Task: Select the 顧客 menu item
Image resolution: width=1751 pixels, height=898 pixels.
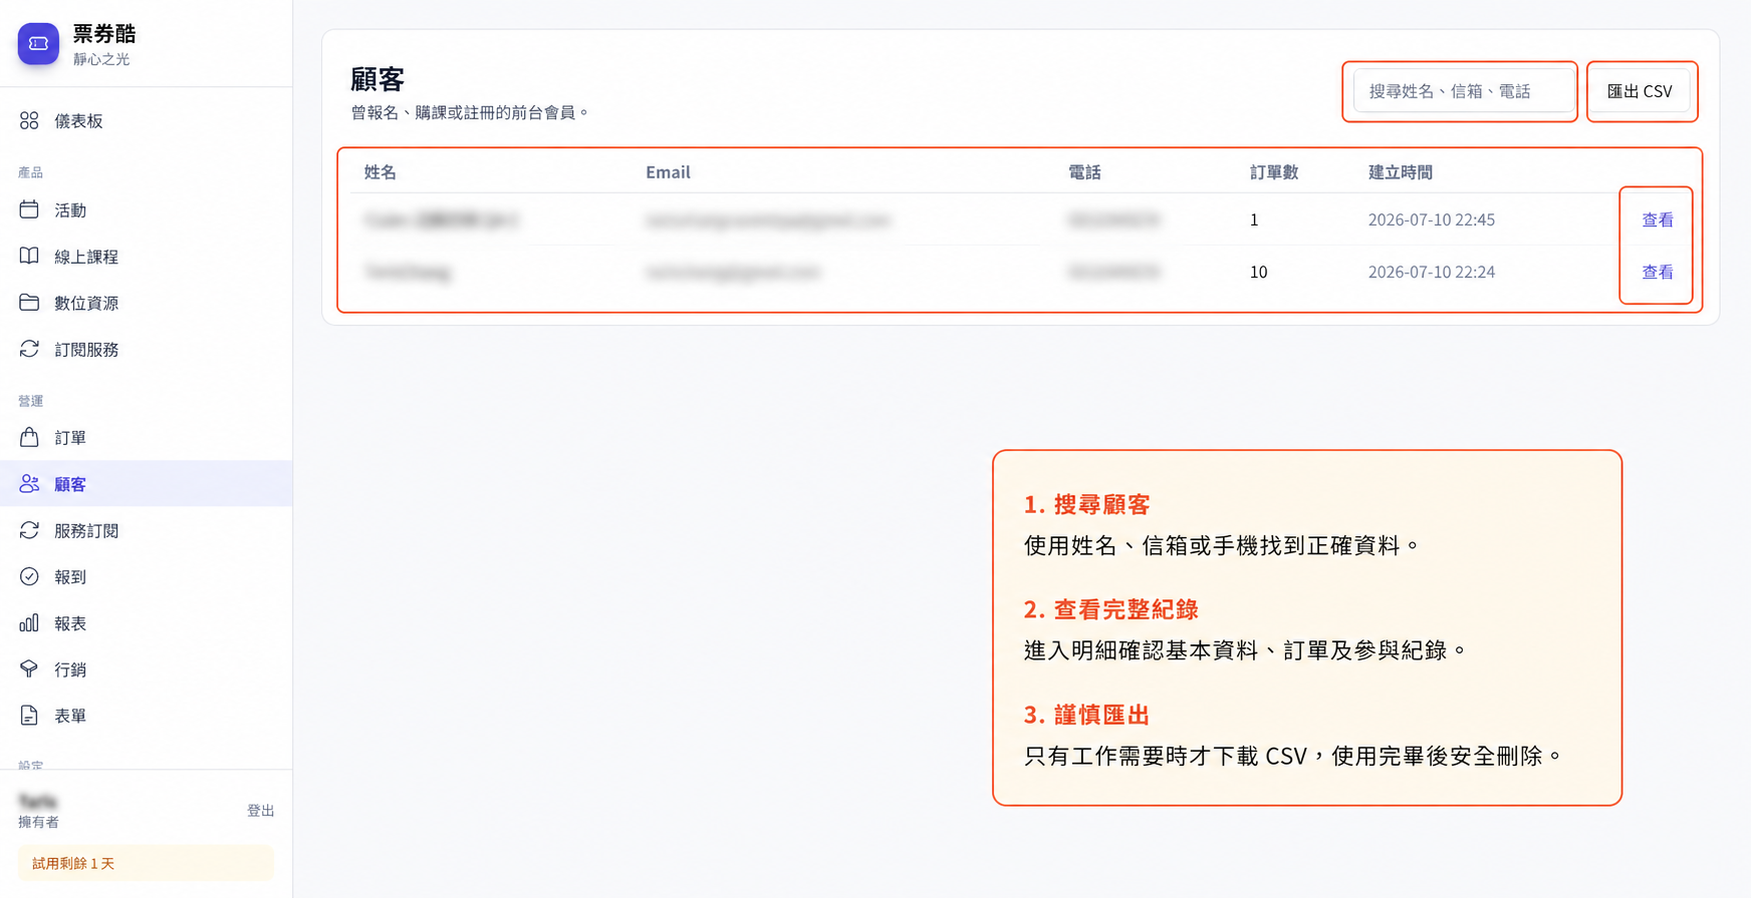Action: click(146, 484)
